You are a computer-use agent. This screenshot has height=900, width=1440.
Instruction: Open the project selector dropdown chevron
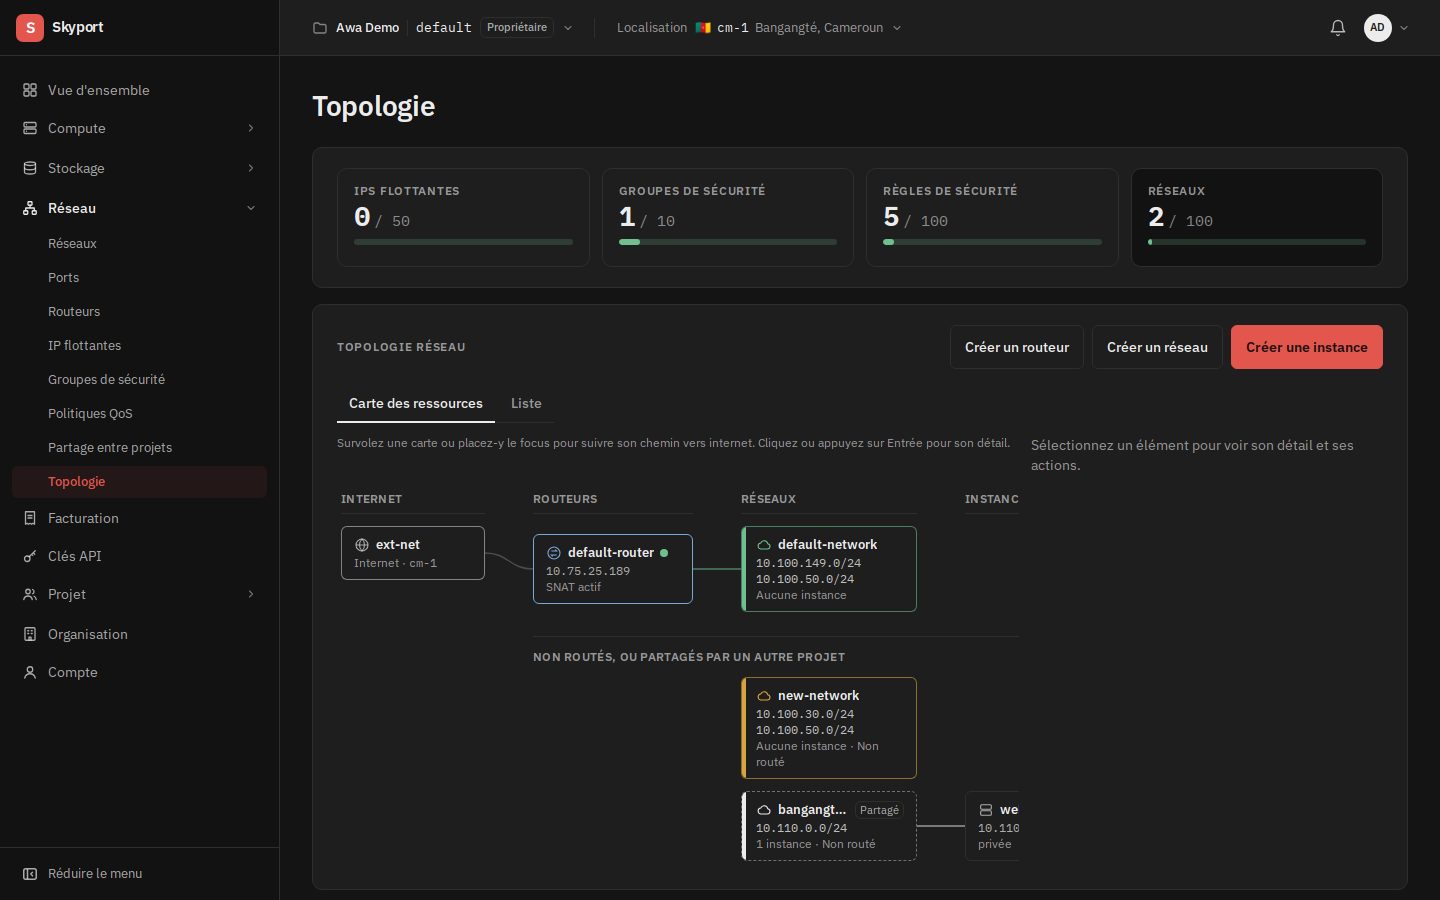568,28
